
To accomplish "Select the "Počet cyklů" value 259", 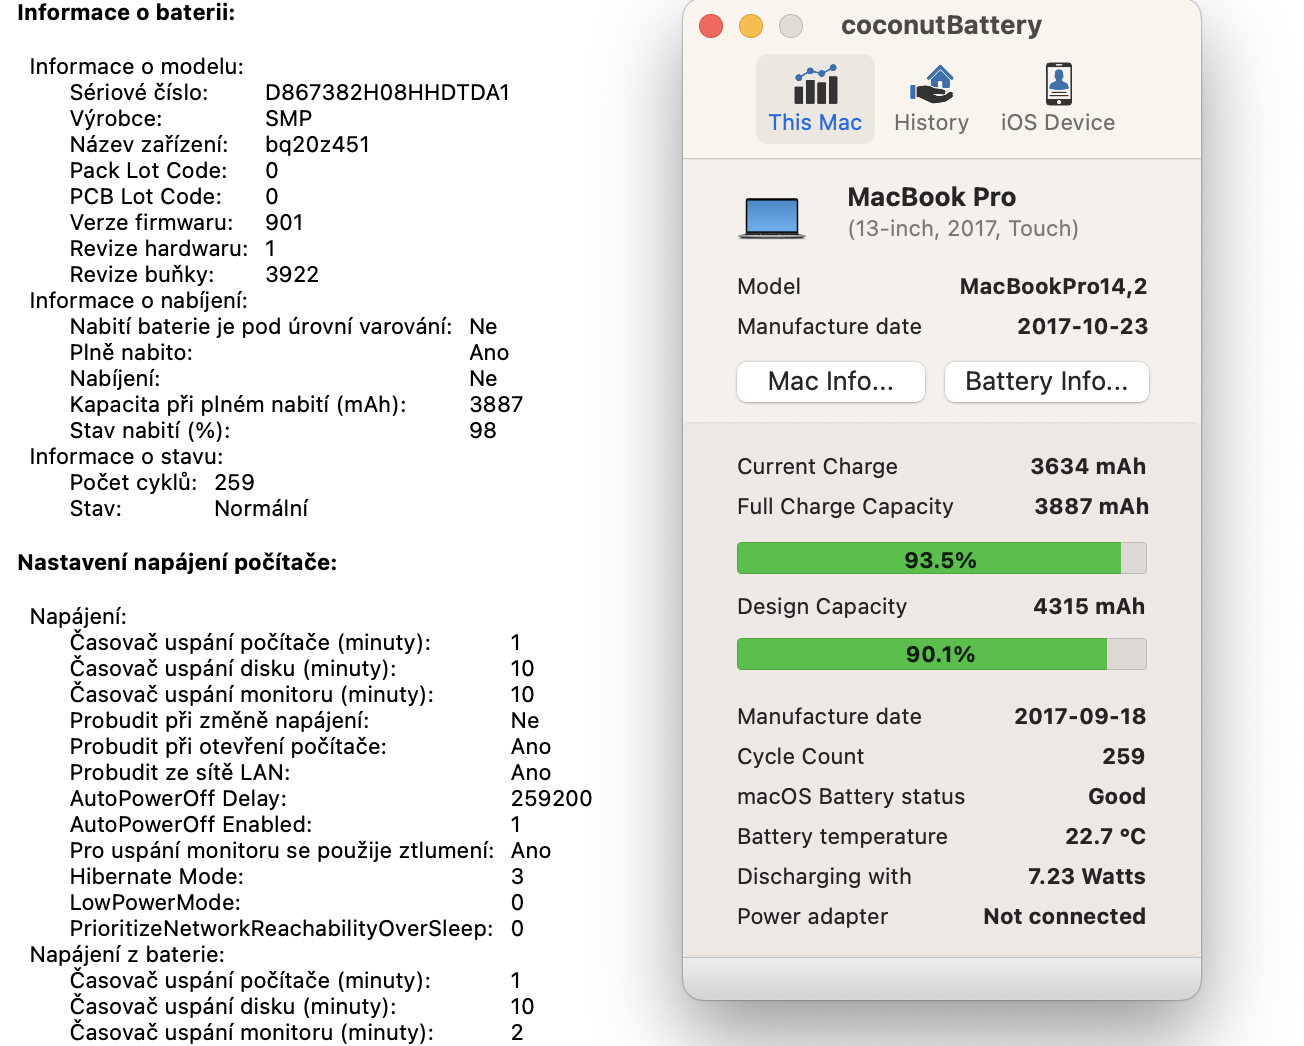I will tap(235, 483).
